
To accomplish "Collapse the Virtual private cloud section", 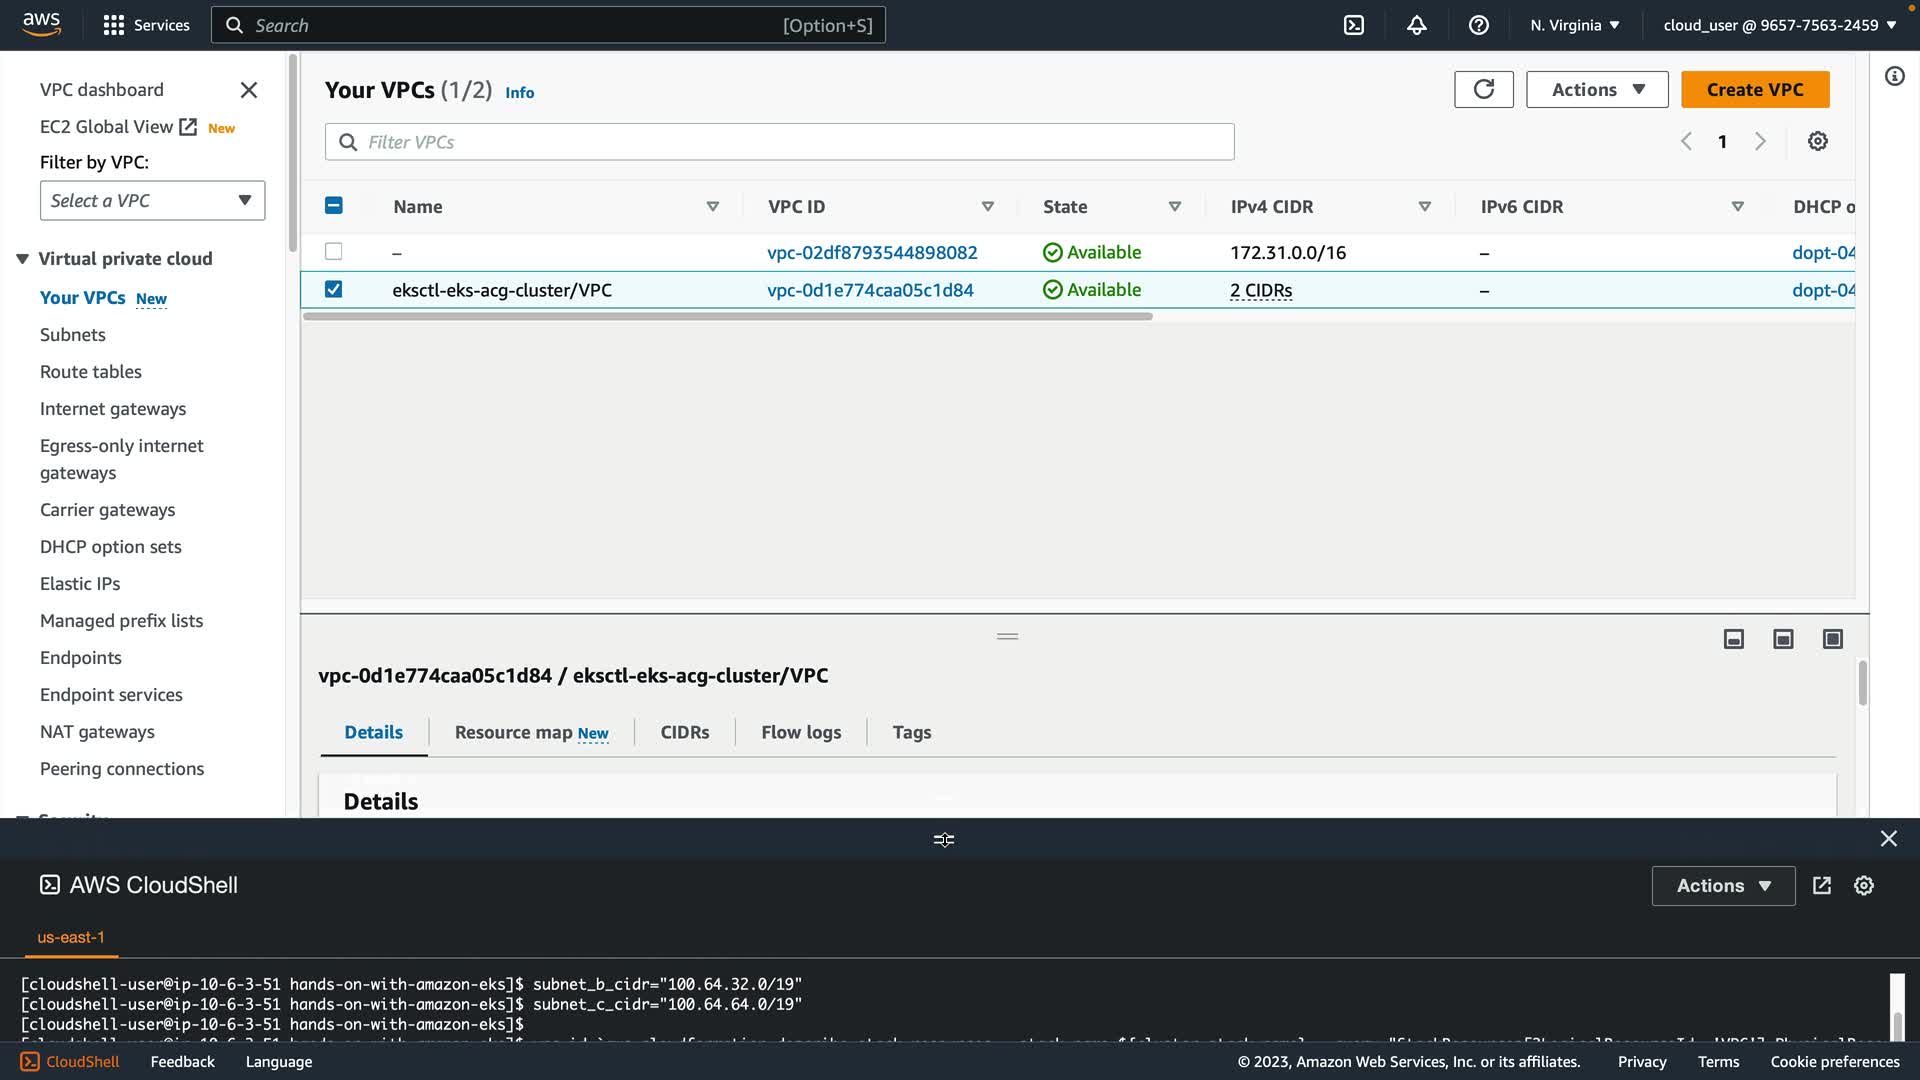I will coord(22,259).
